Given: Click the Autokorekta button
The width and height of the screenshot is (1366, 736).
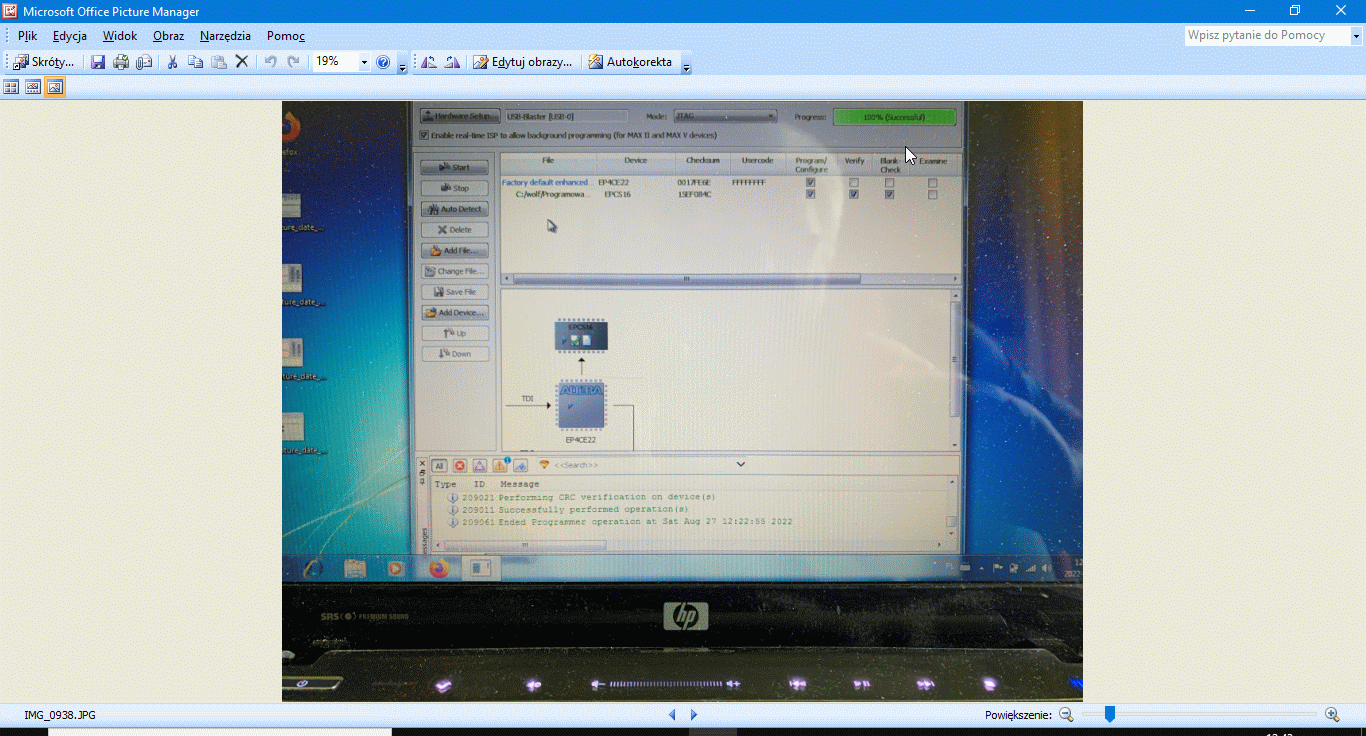Looking at the screenshot, I should coord(629,62).
